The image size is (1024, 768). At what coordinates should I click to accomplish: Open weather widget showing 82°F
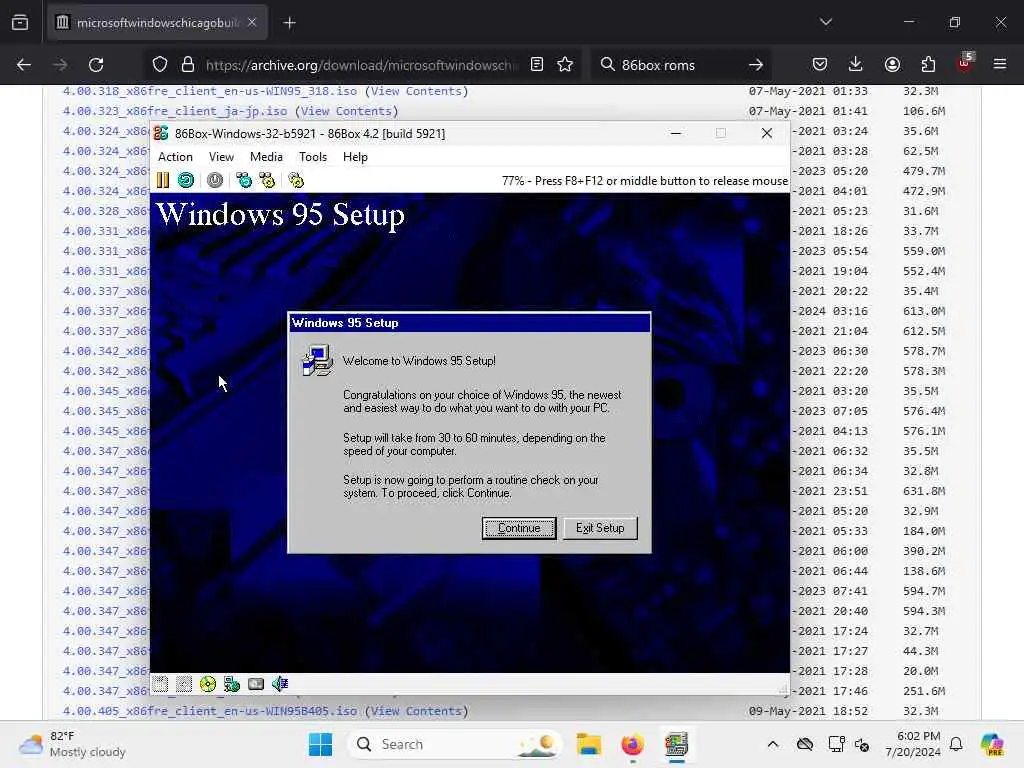point(72,744)
